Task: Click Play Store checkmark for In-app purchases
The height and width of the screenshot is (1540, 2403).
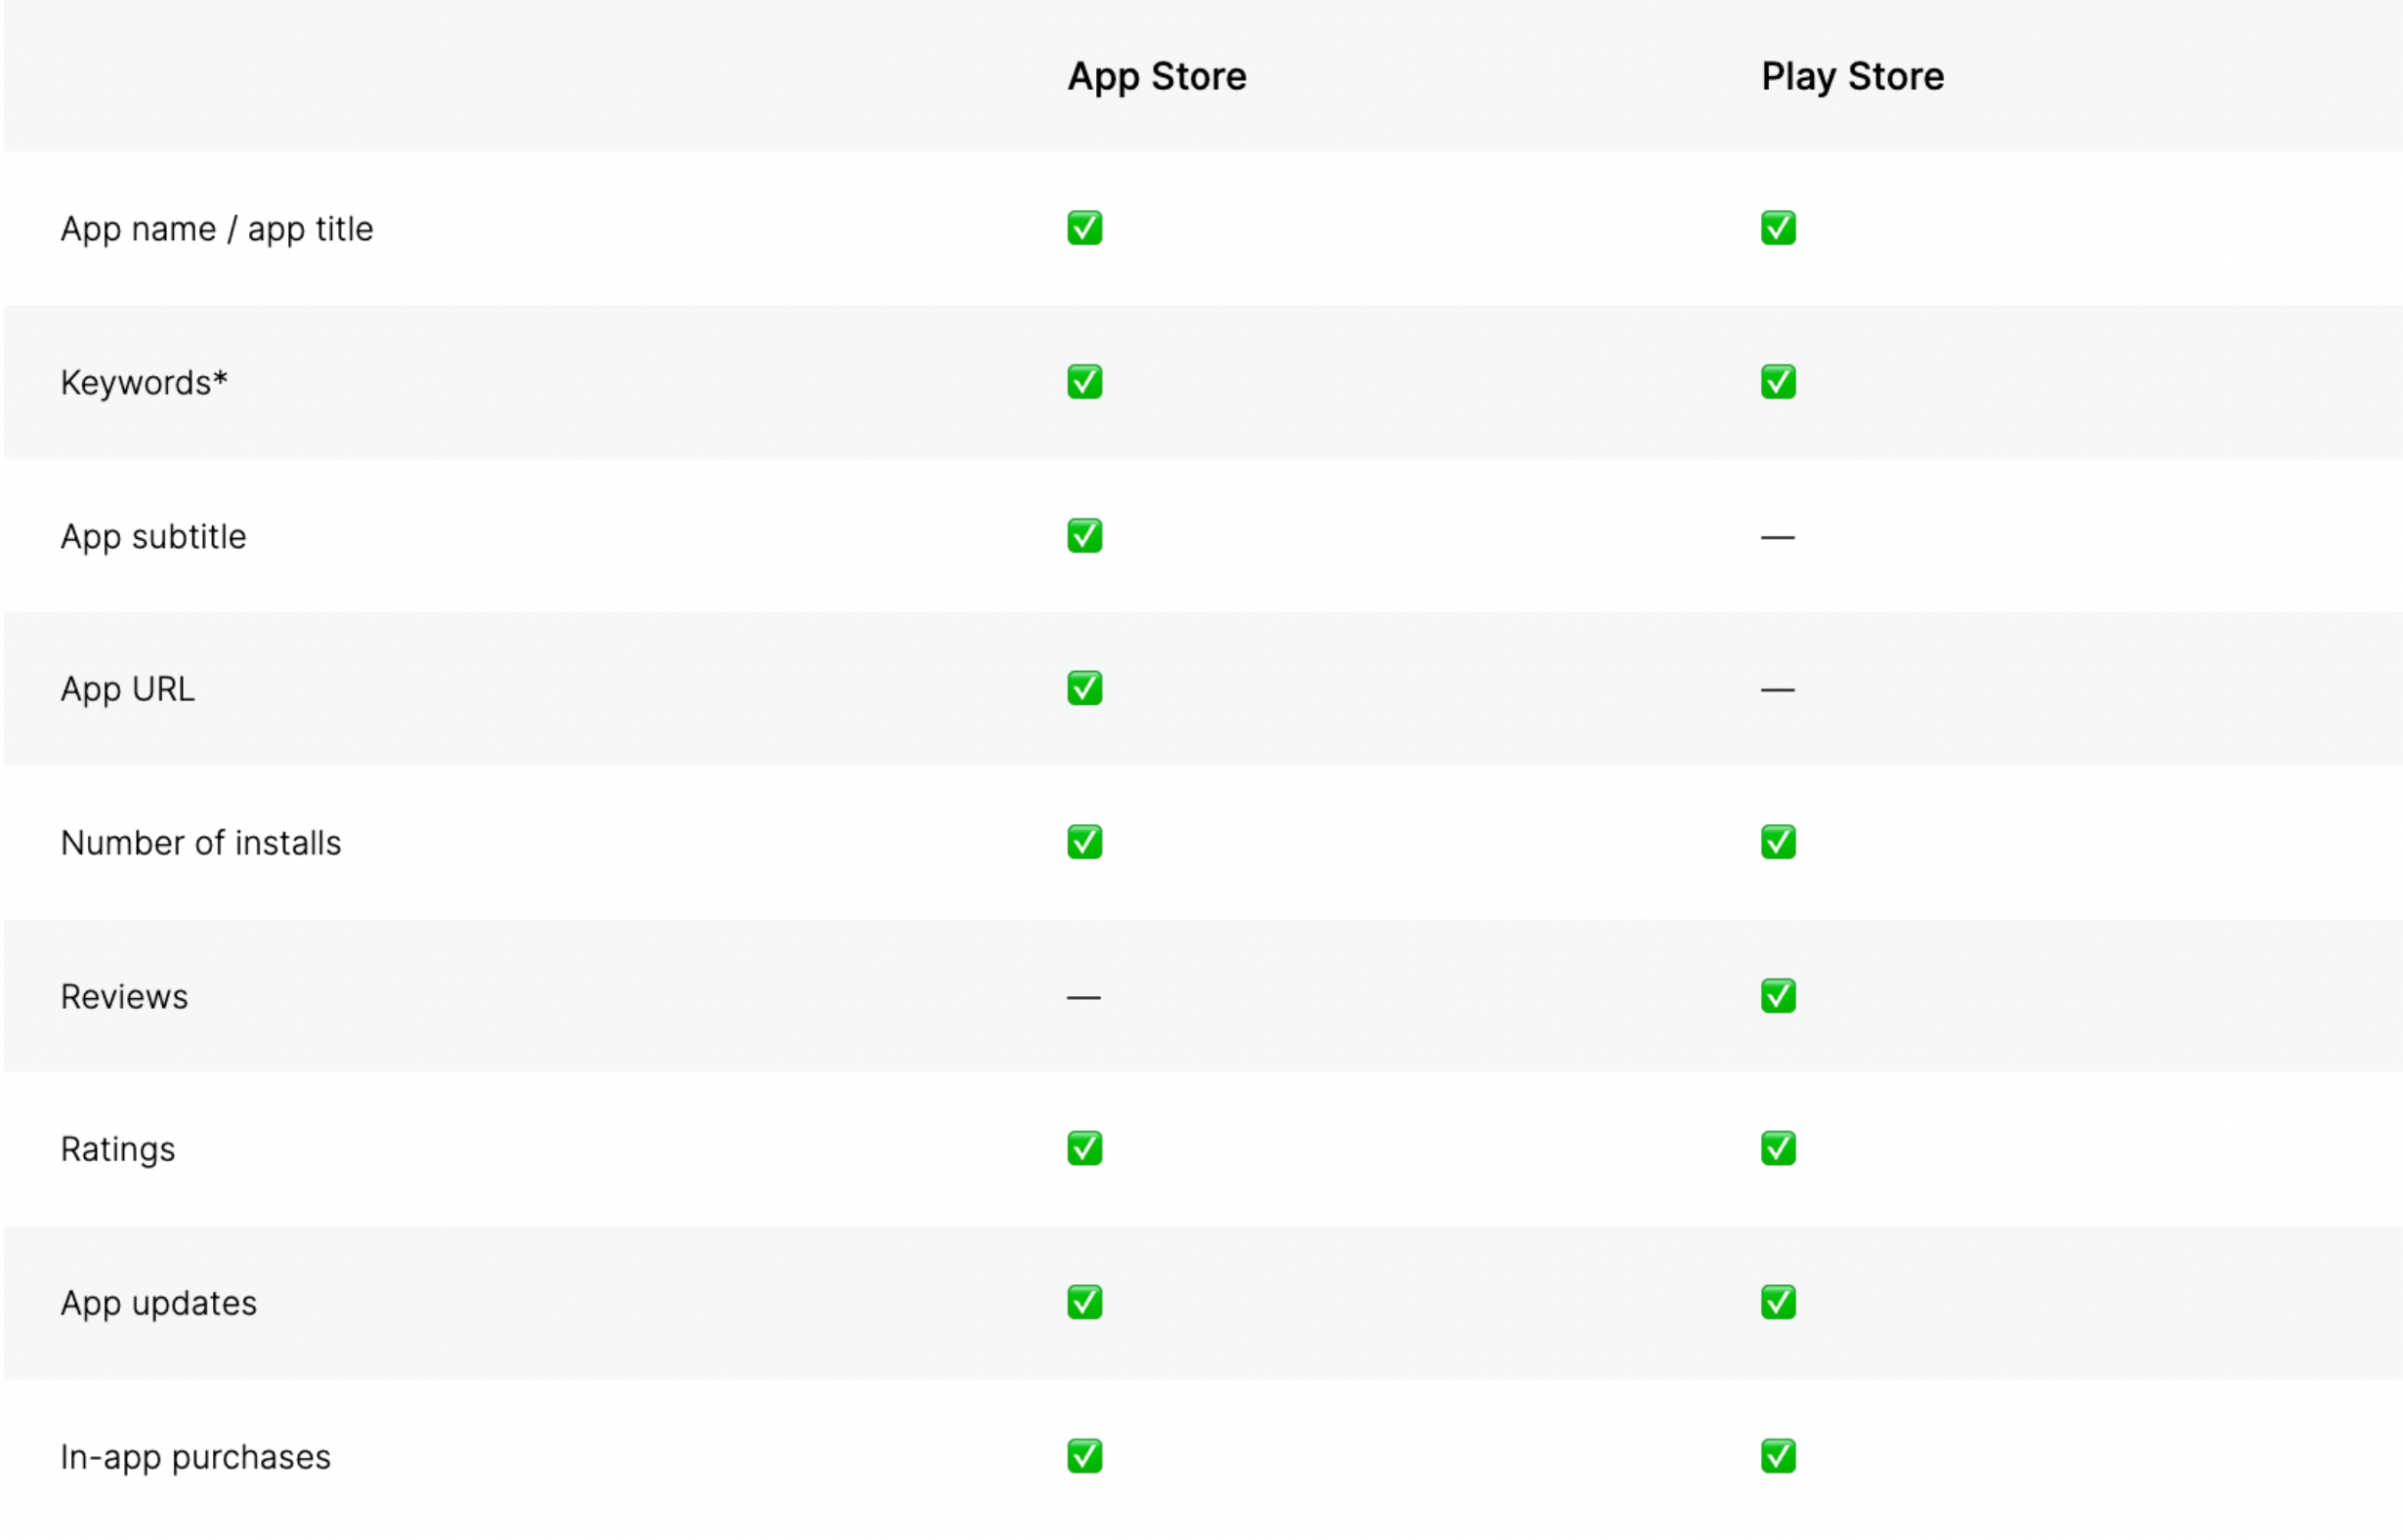Action: pos(1778,1456)
